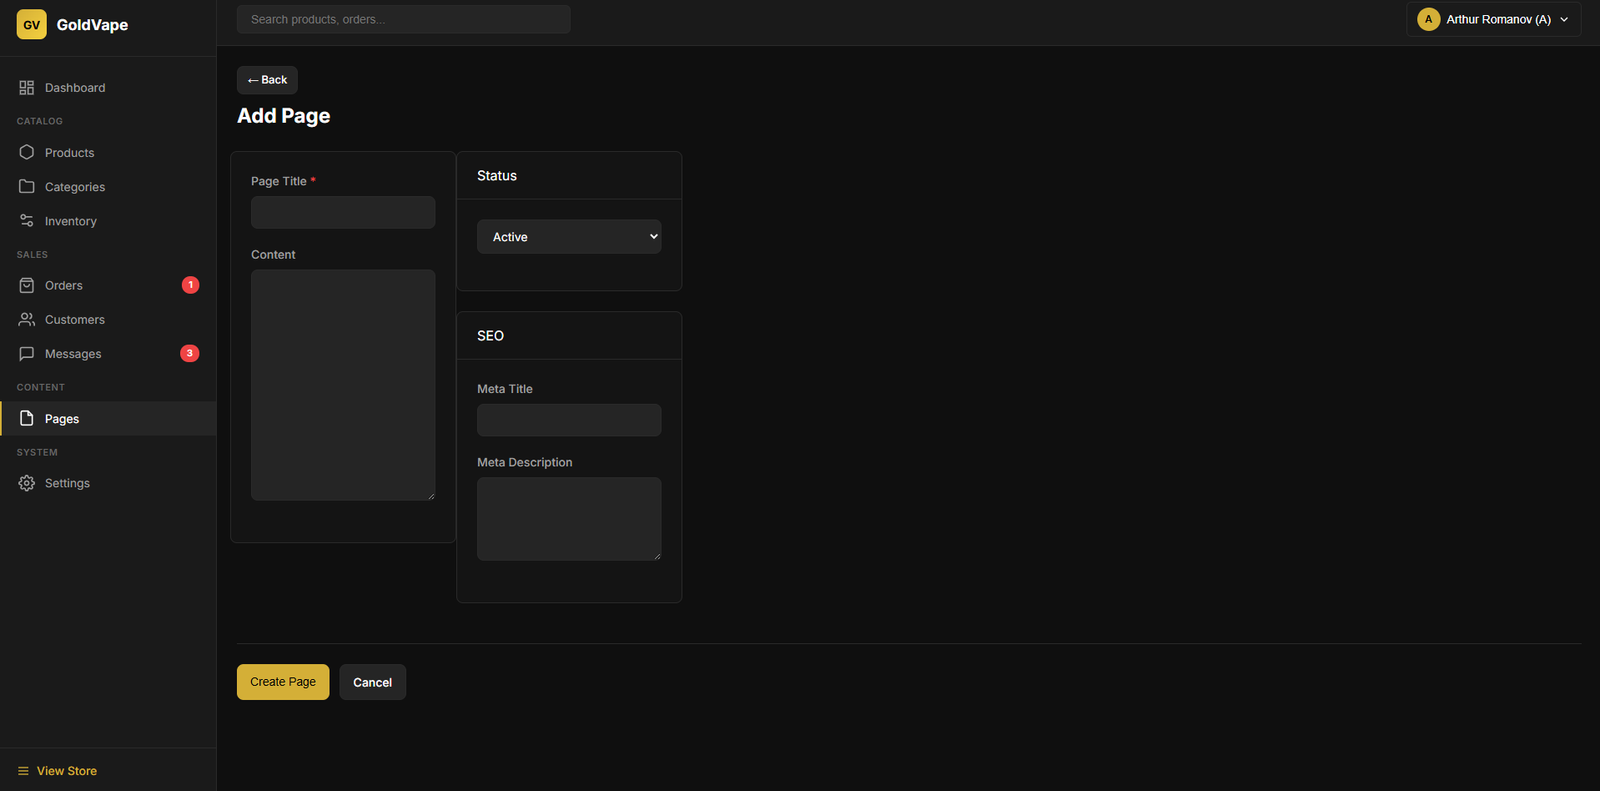Click into the Meta Description textarea
The height and width of the screenshot is (791, 1600).
568,518
